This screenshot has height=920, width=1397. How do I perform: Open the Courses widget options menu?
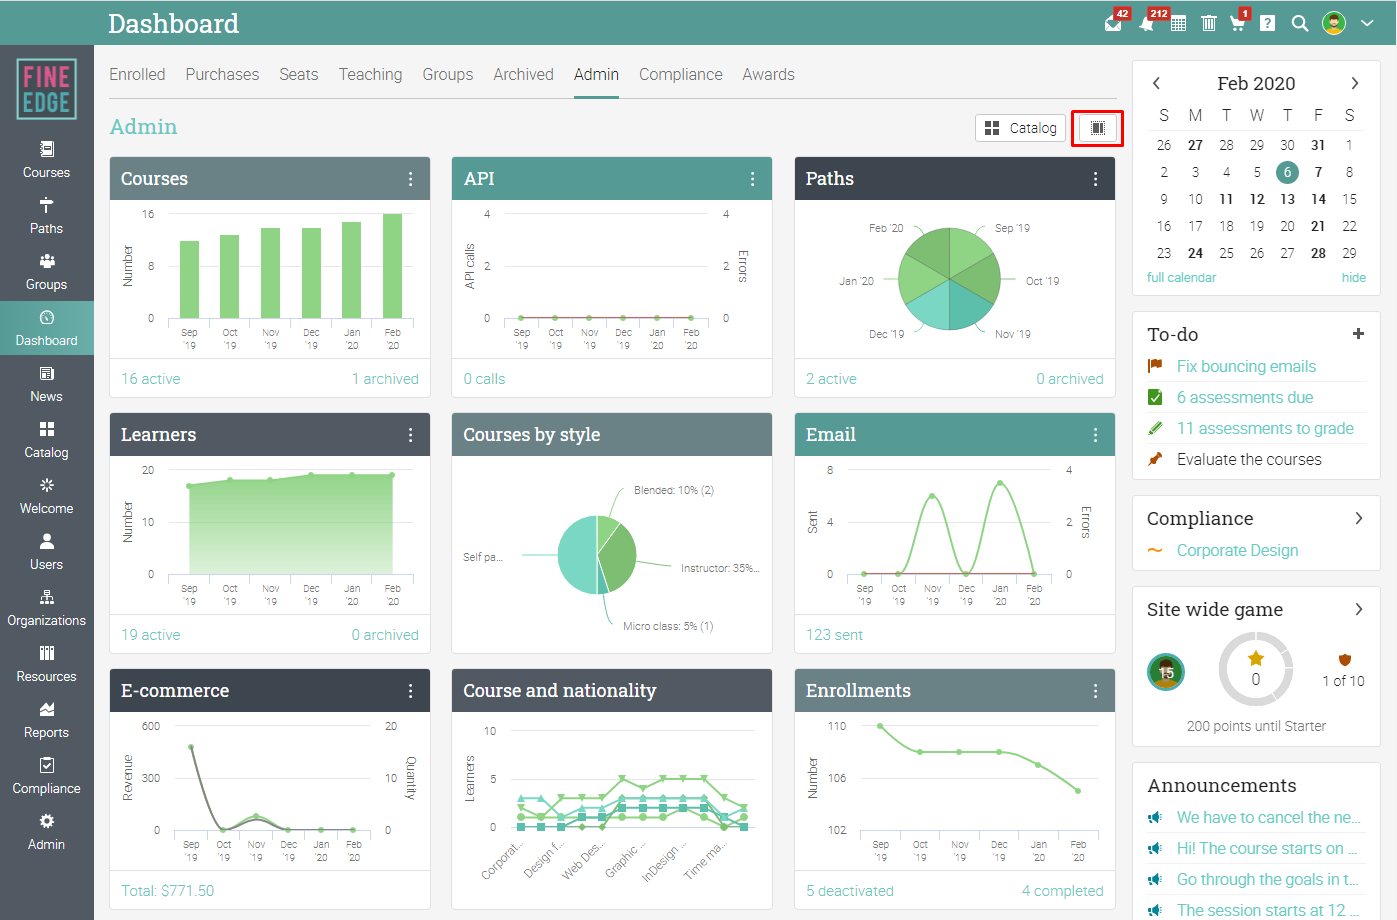coord(410,179)
